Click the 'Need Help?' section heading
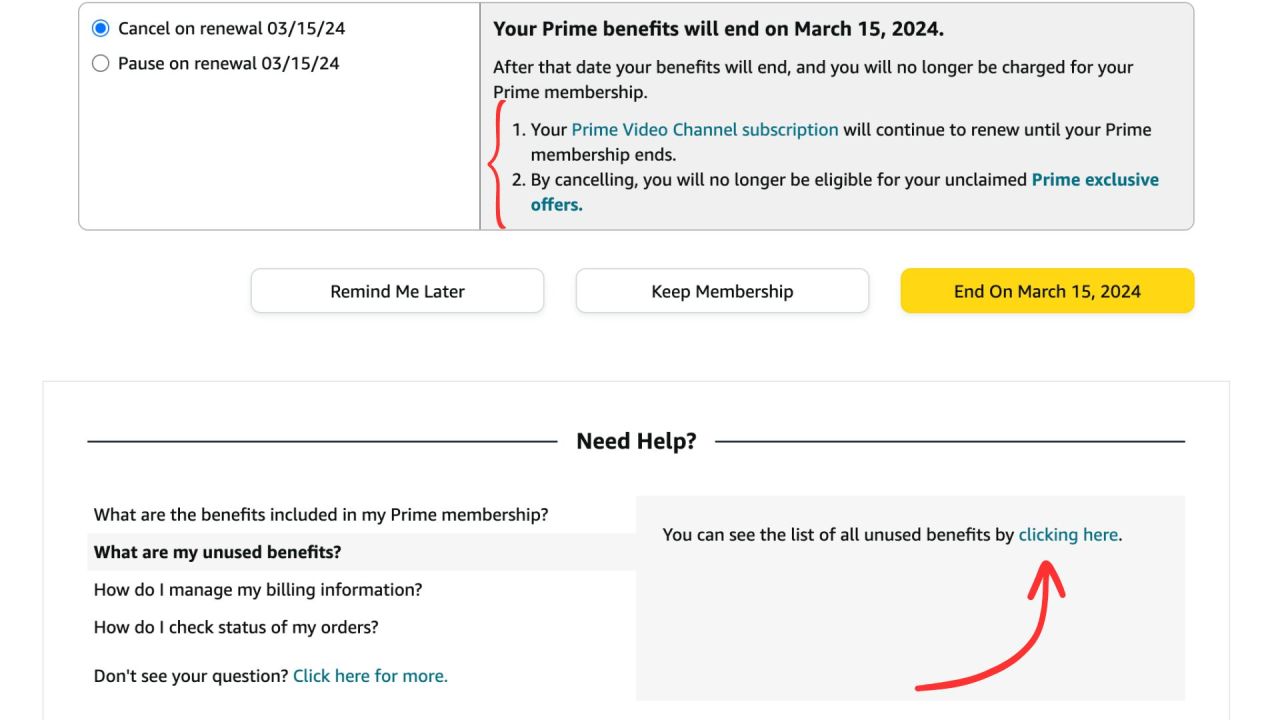 click(x=636, y=441)
